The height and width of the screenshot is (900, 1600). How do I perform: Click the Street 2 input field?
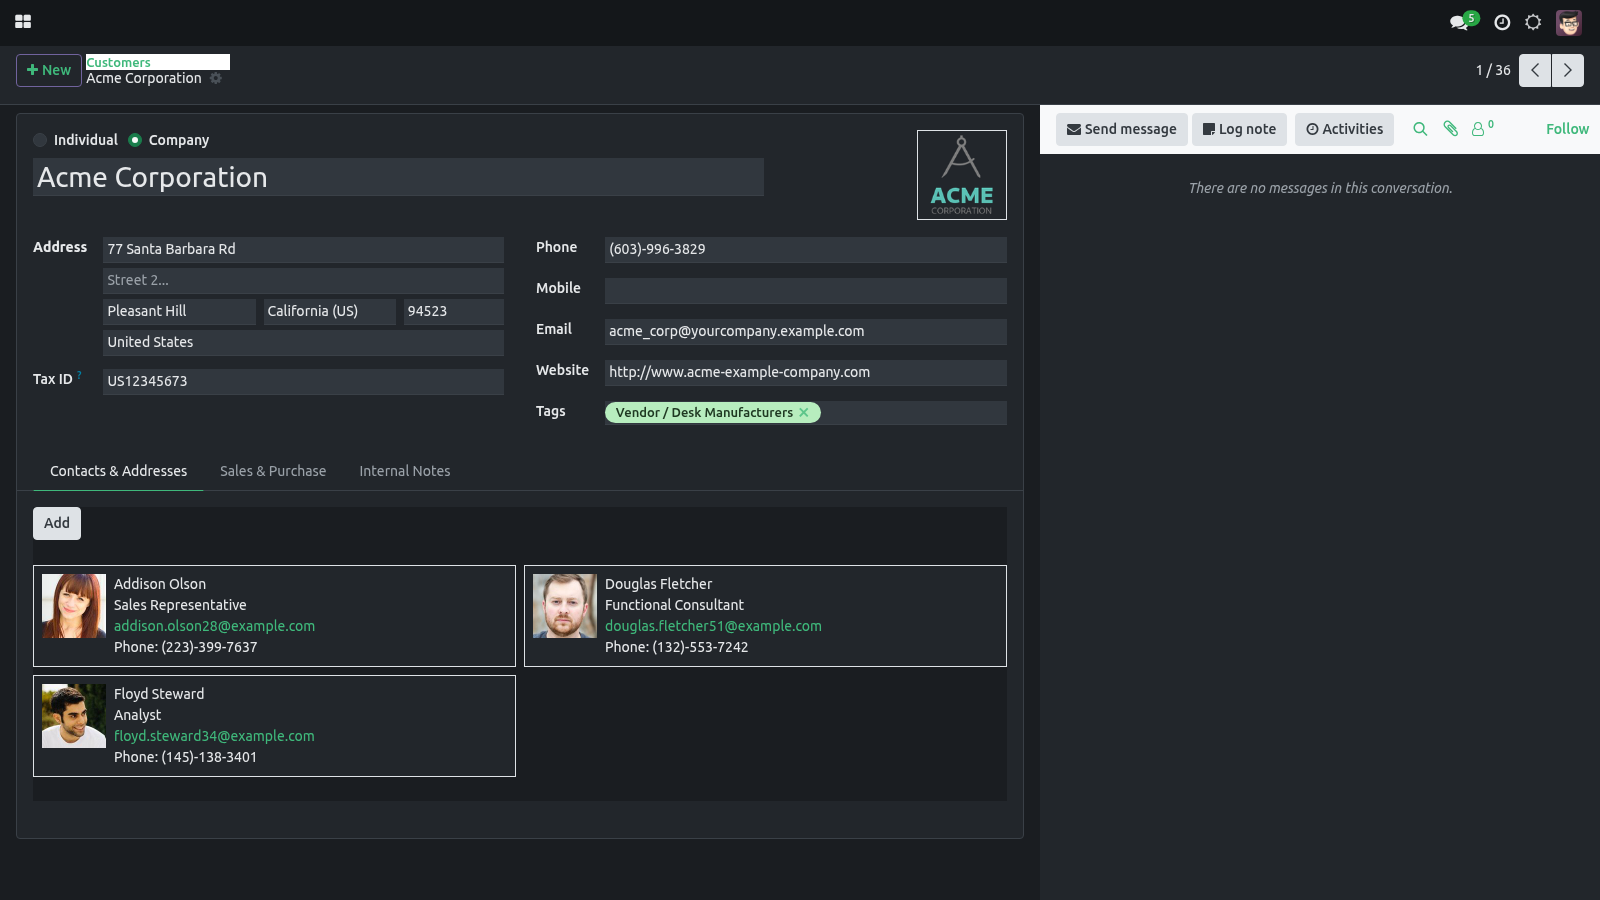(x=303, y=280)
